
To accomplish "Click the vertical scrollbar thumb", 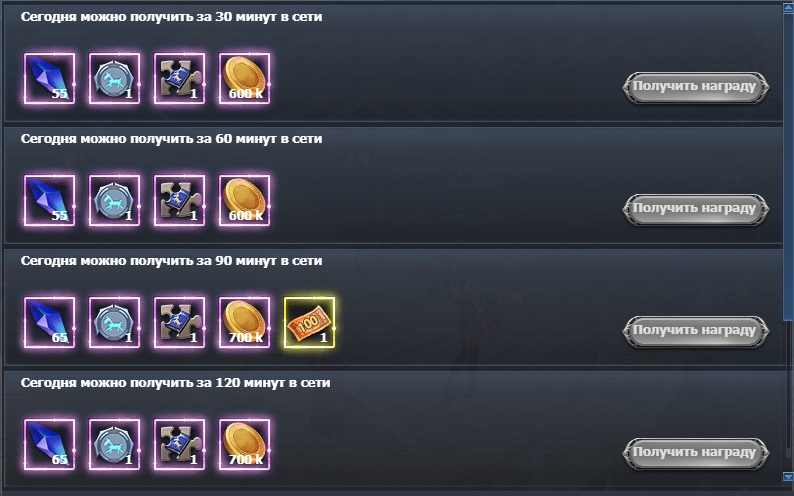I will coord(788,164).
